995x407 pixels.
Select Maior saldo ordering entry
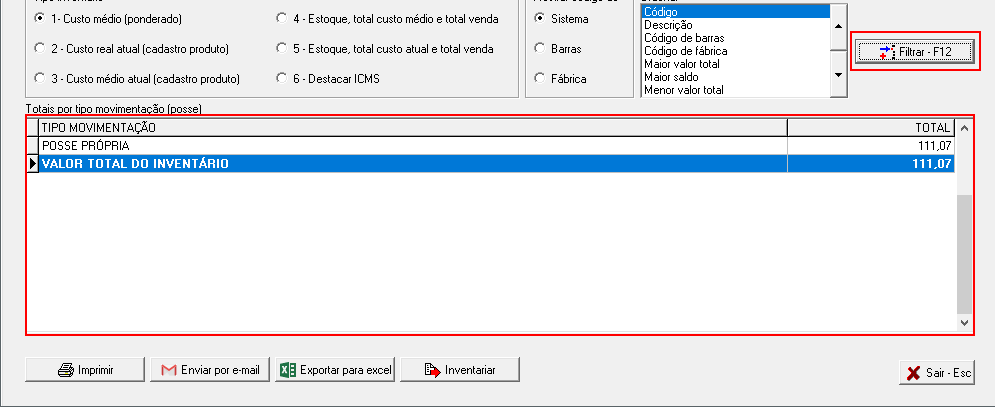[735, 77]
